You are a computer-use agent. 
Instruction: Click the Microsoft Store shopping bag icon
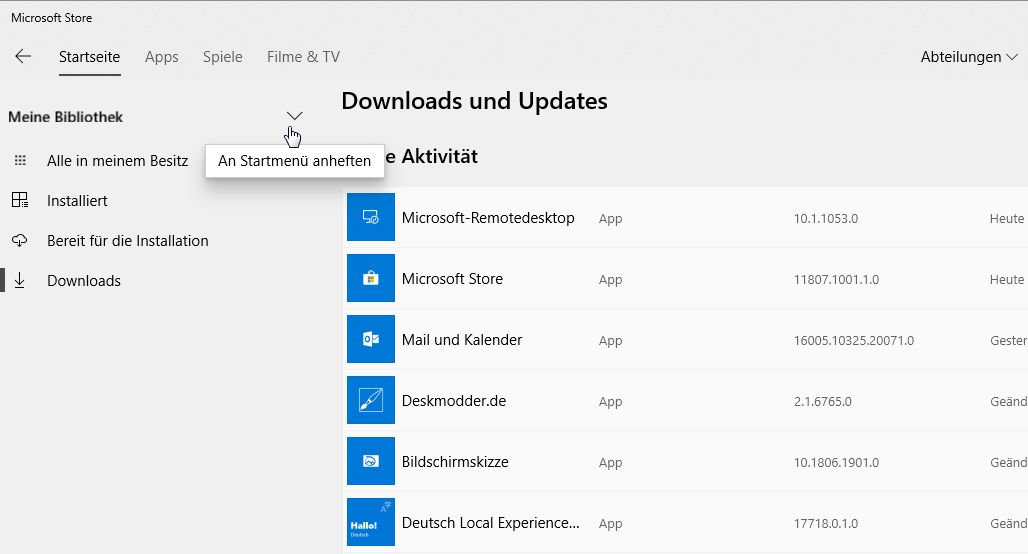[x=370, y=279]
